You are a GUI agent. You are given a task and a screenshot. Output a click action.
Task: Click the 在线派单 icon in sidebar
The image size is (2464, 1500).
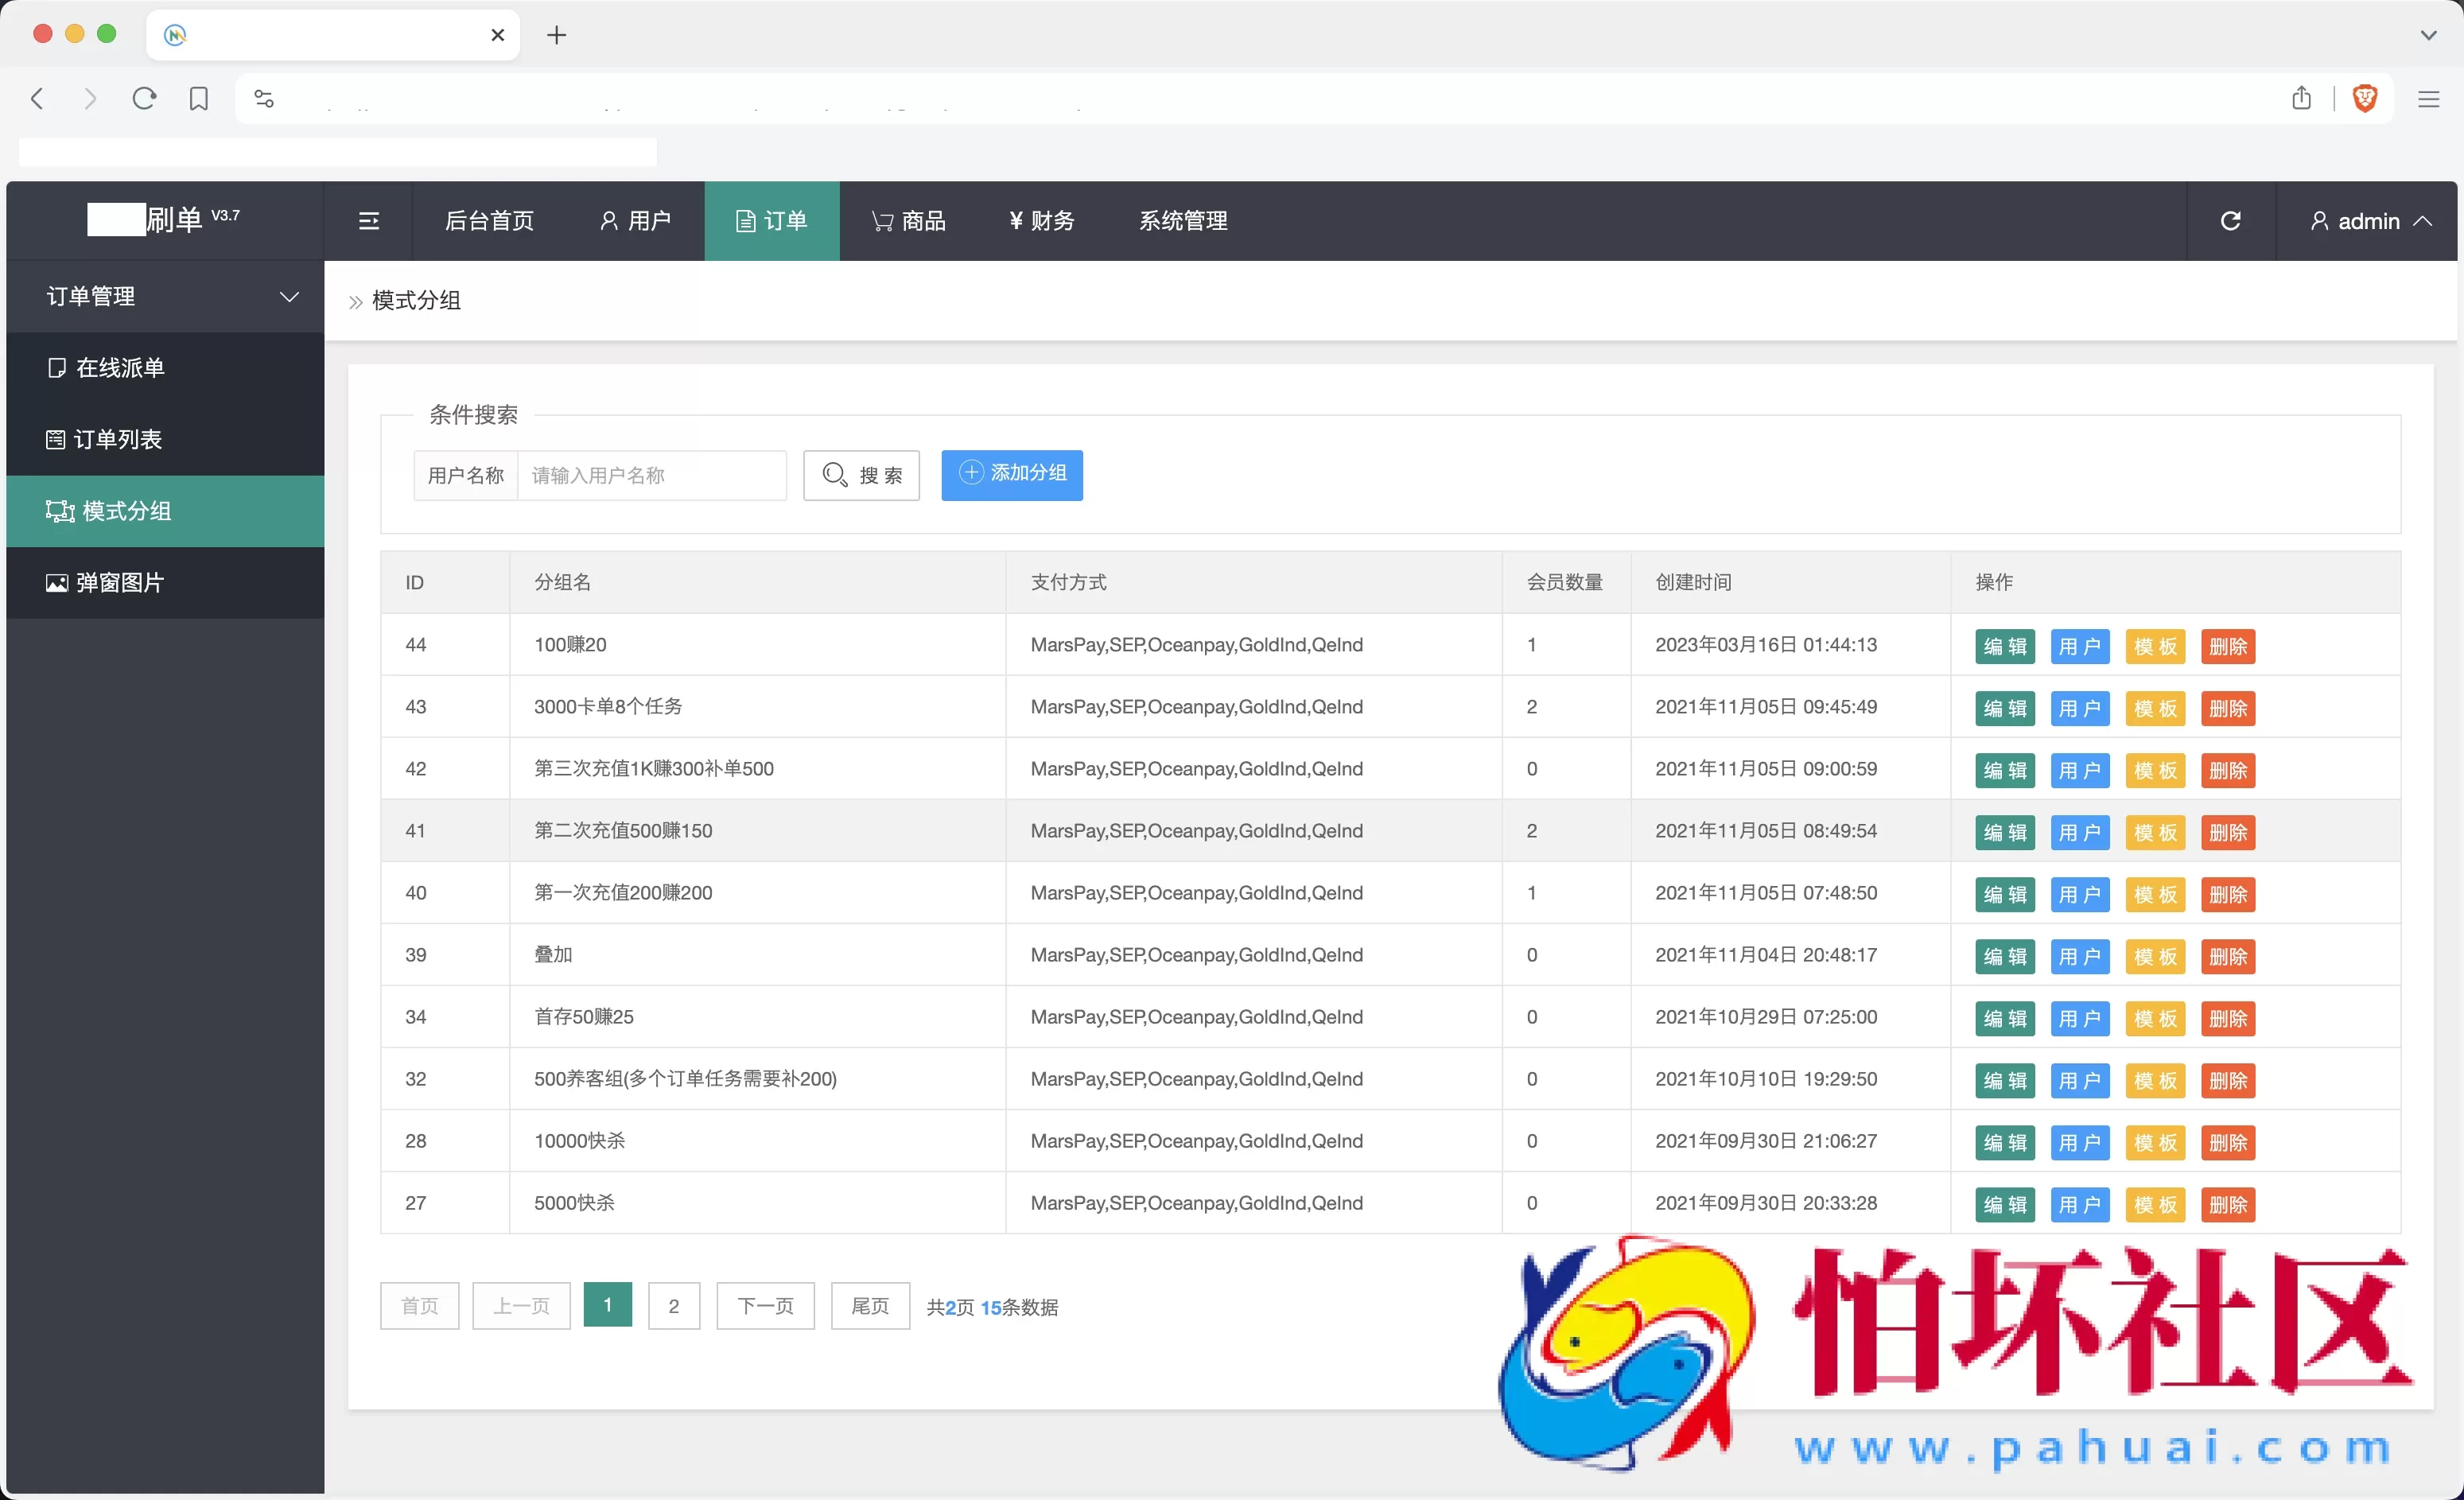tap(57, 367)
